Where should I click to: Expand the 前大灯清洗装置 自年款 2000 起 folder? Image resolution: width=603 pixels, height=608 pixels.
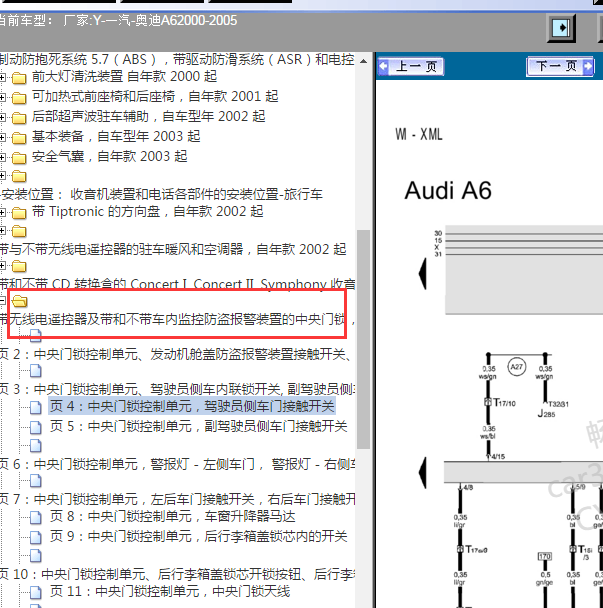click(2, 78)
